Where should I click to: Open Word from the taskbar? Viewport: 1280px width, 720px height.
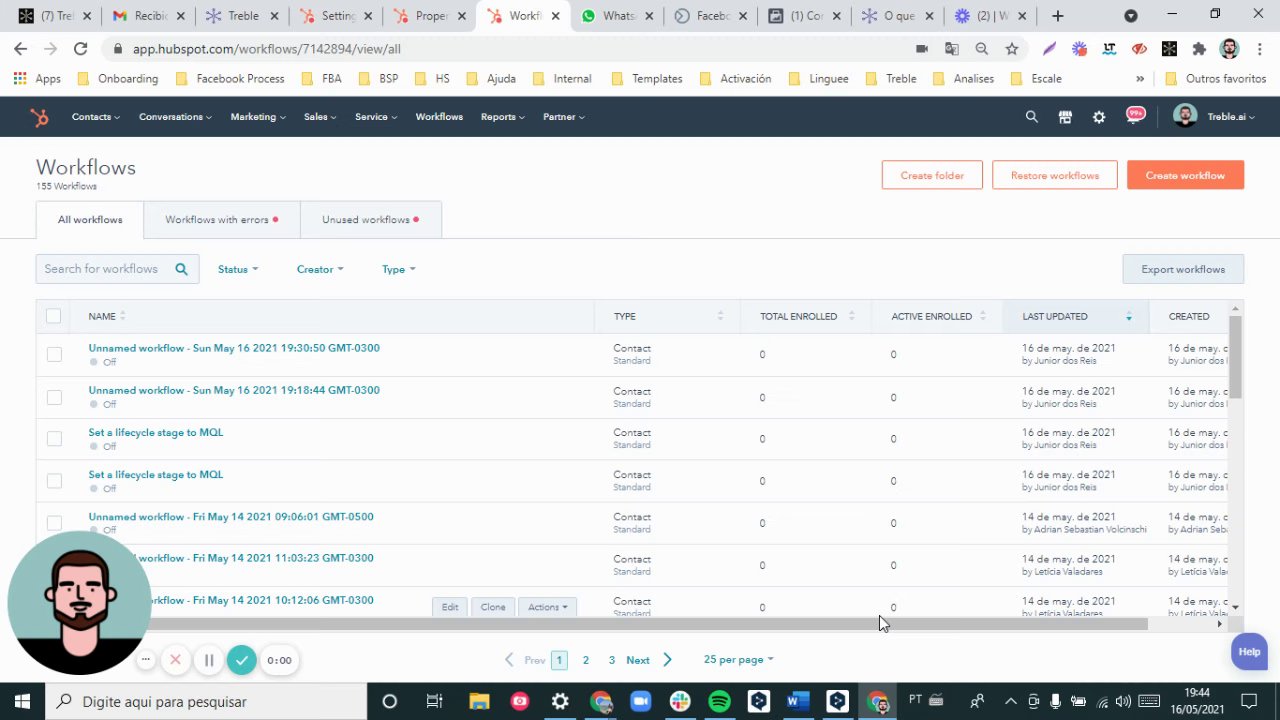tap(798, 701)
